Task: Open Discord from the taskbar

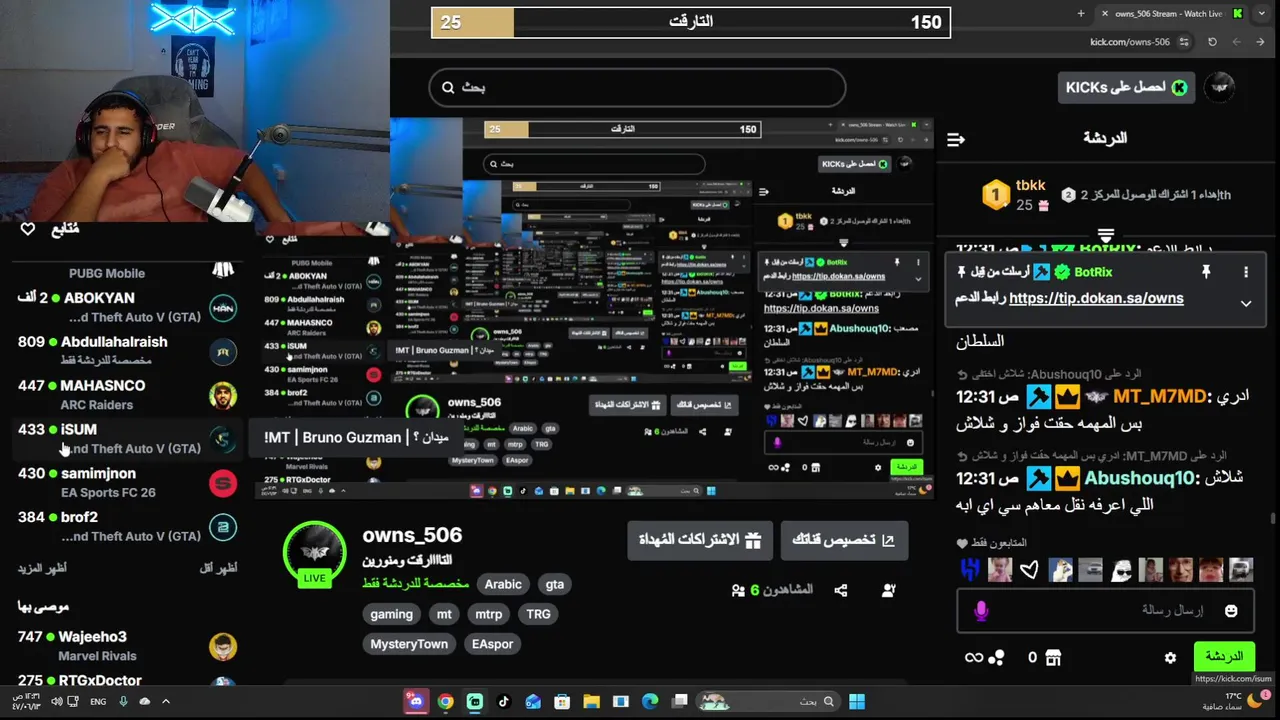Action: point(416,702)
